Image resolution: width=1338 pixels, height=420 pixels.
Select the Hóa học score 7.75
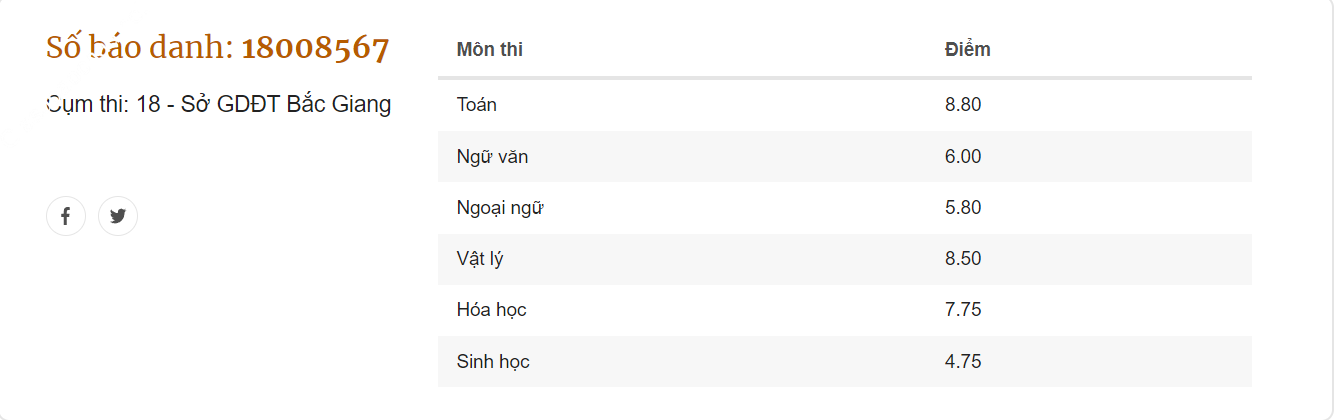point(963,310)
